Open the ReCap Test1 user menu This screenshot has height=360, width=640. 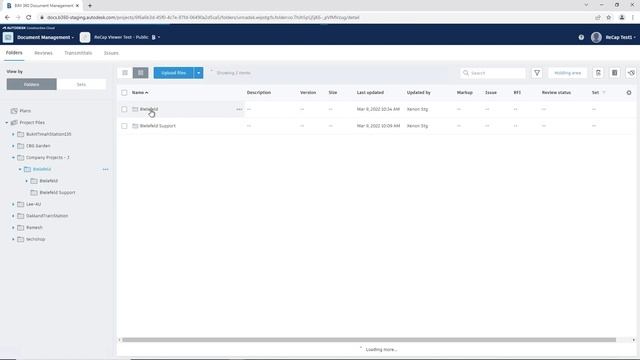[620, 37]
